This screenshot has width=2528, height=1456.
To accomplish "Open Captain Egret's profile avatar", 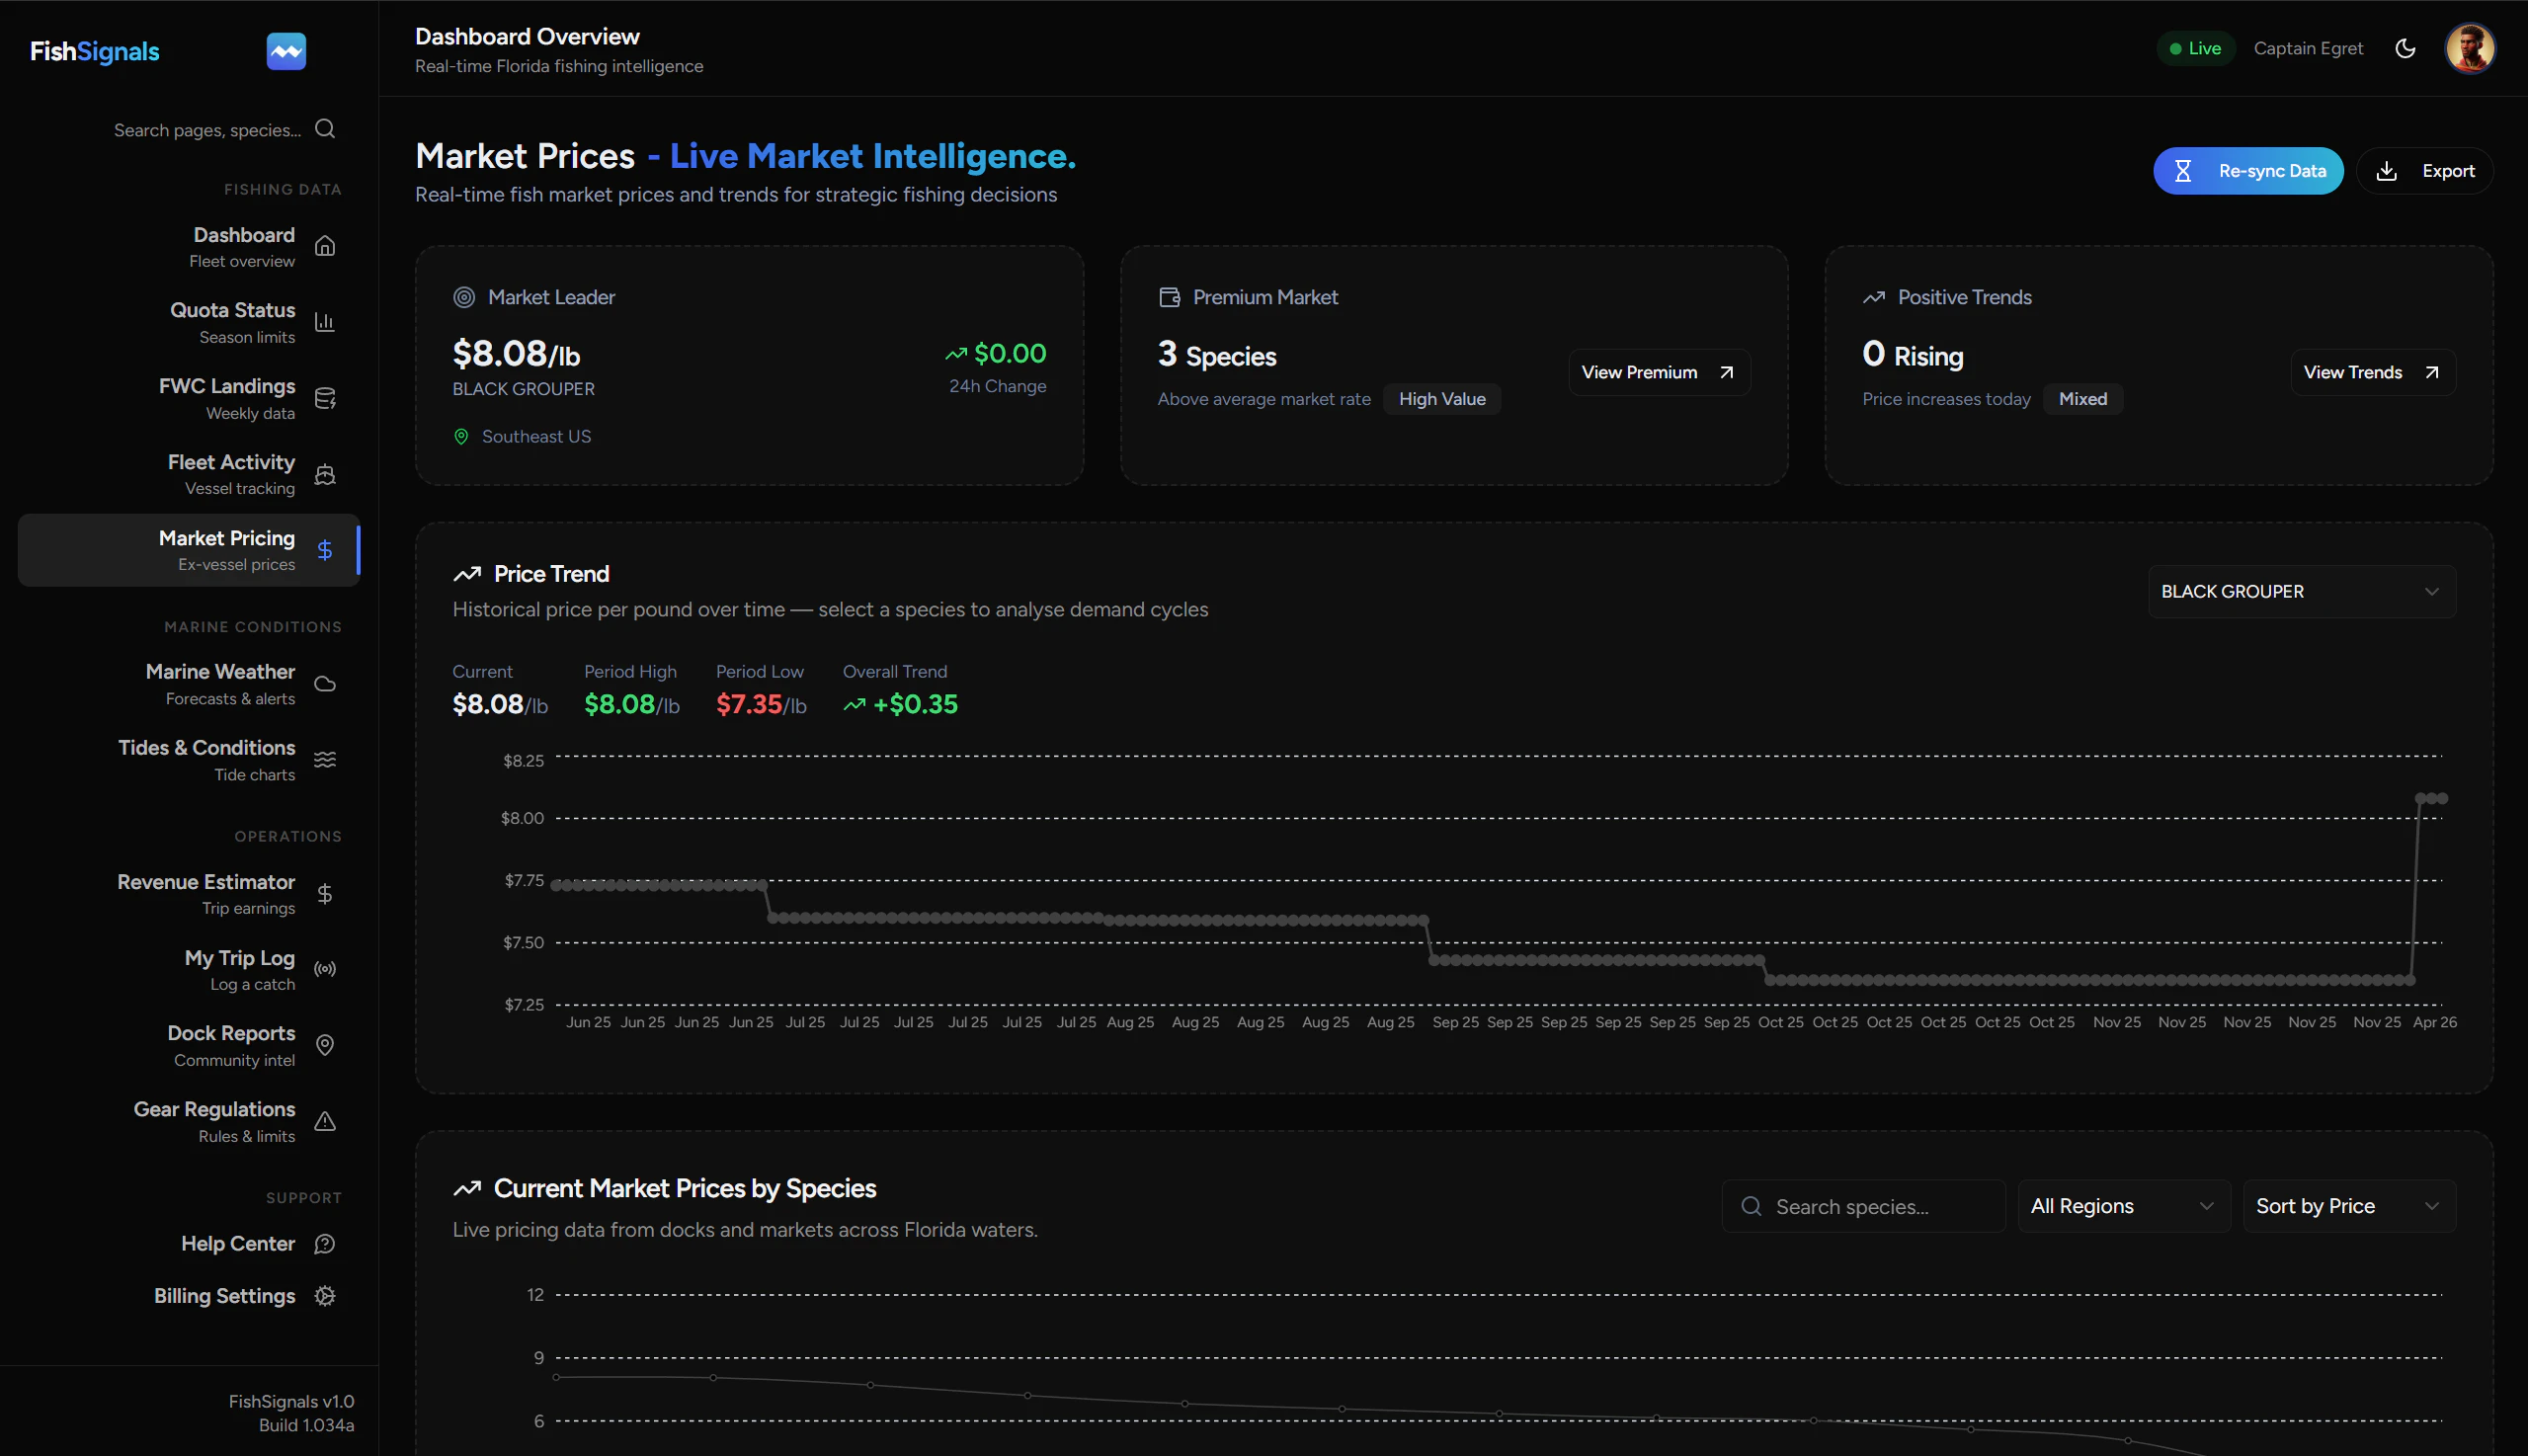I will click(x=2470, y=48).
